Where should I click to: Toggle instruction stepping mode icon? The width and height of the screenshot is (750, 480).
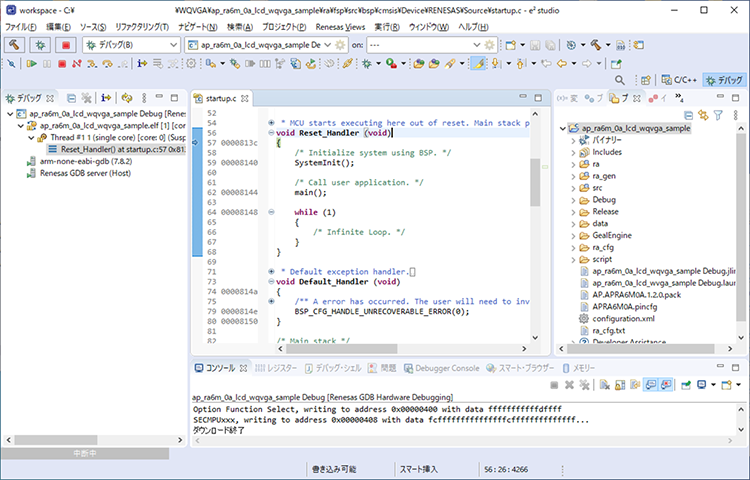(x=142, y=64)
